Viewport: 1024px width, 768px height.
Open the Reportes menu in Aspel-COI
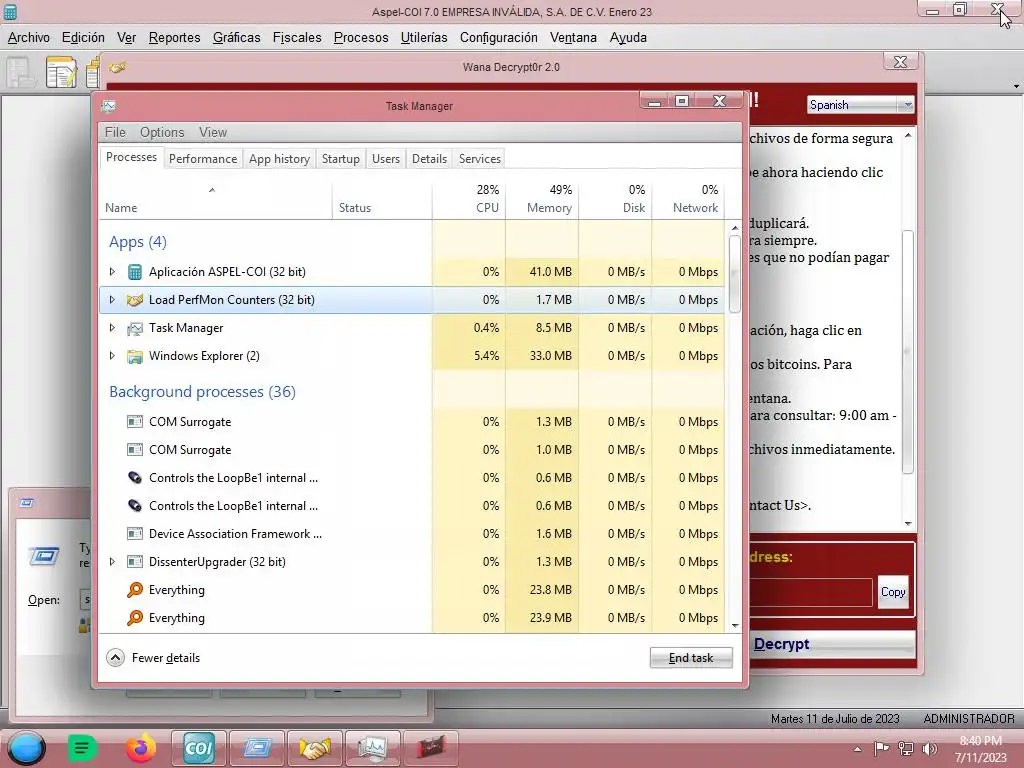point(174,38)
